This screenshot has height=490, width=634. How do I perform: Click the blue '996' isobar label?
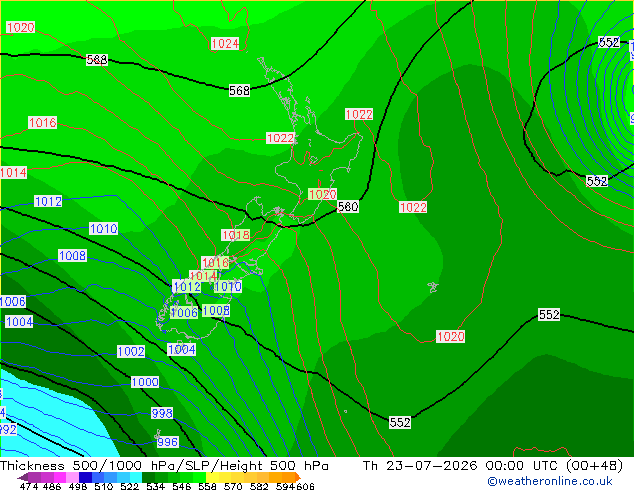pos(167,442)
